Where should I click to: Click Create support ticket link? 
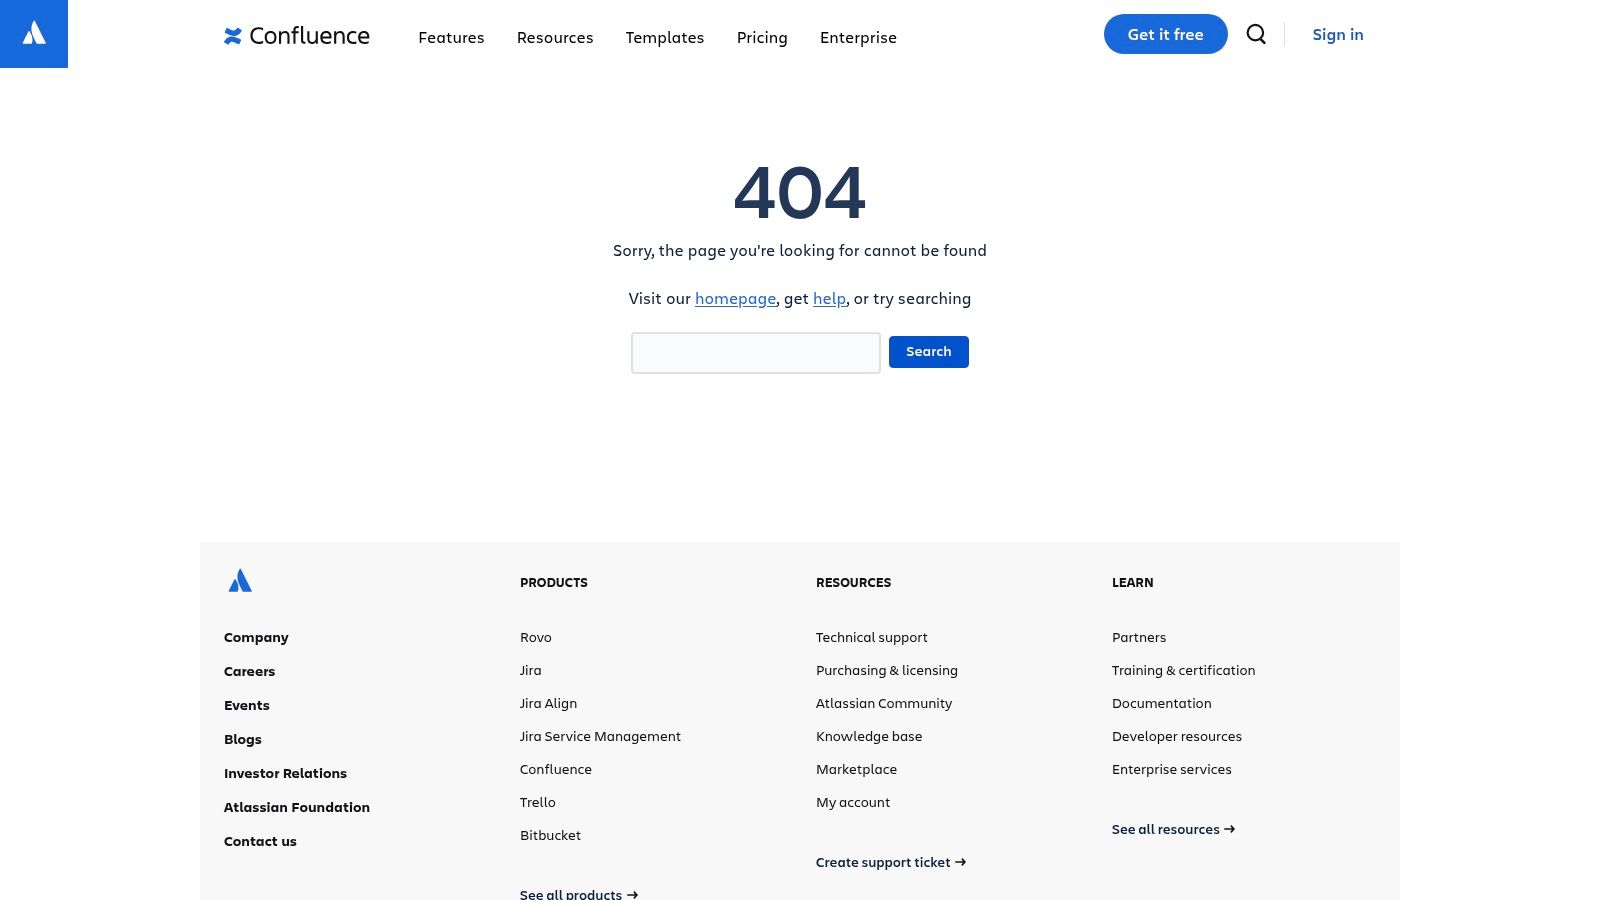click(x=891, y=862)
